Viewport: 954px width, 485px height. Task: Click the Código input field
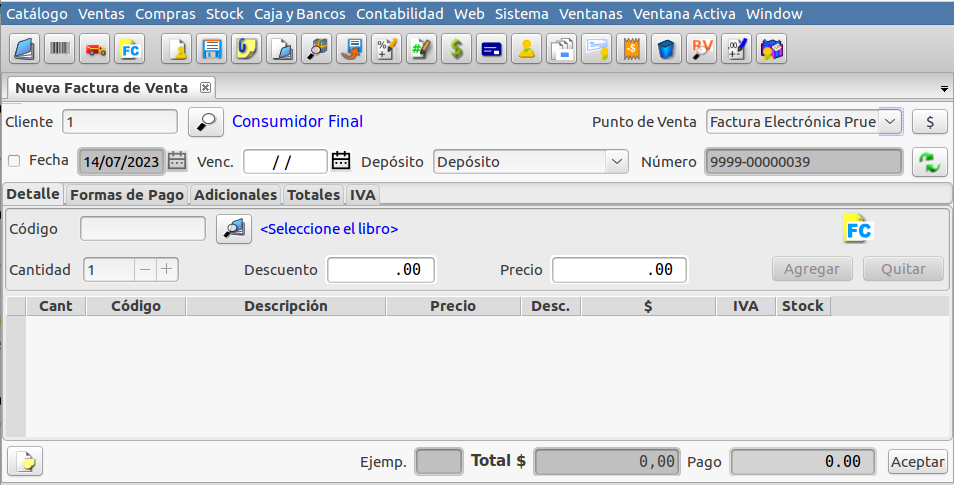(x=143, y=229)
